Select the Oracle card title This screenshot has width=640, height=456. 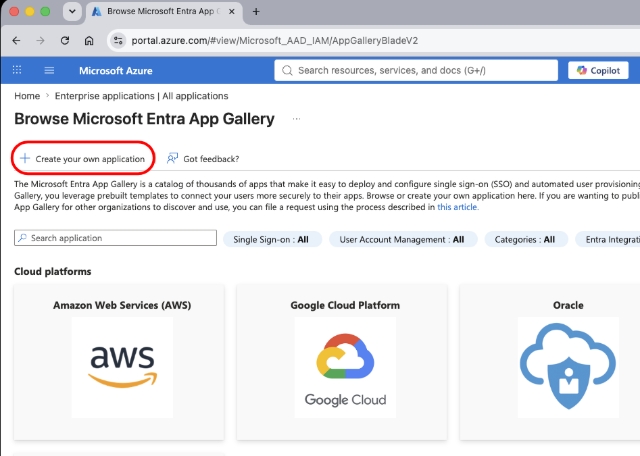pyautogui.click(x=568, y=305)
